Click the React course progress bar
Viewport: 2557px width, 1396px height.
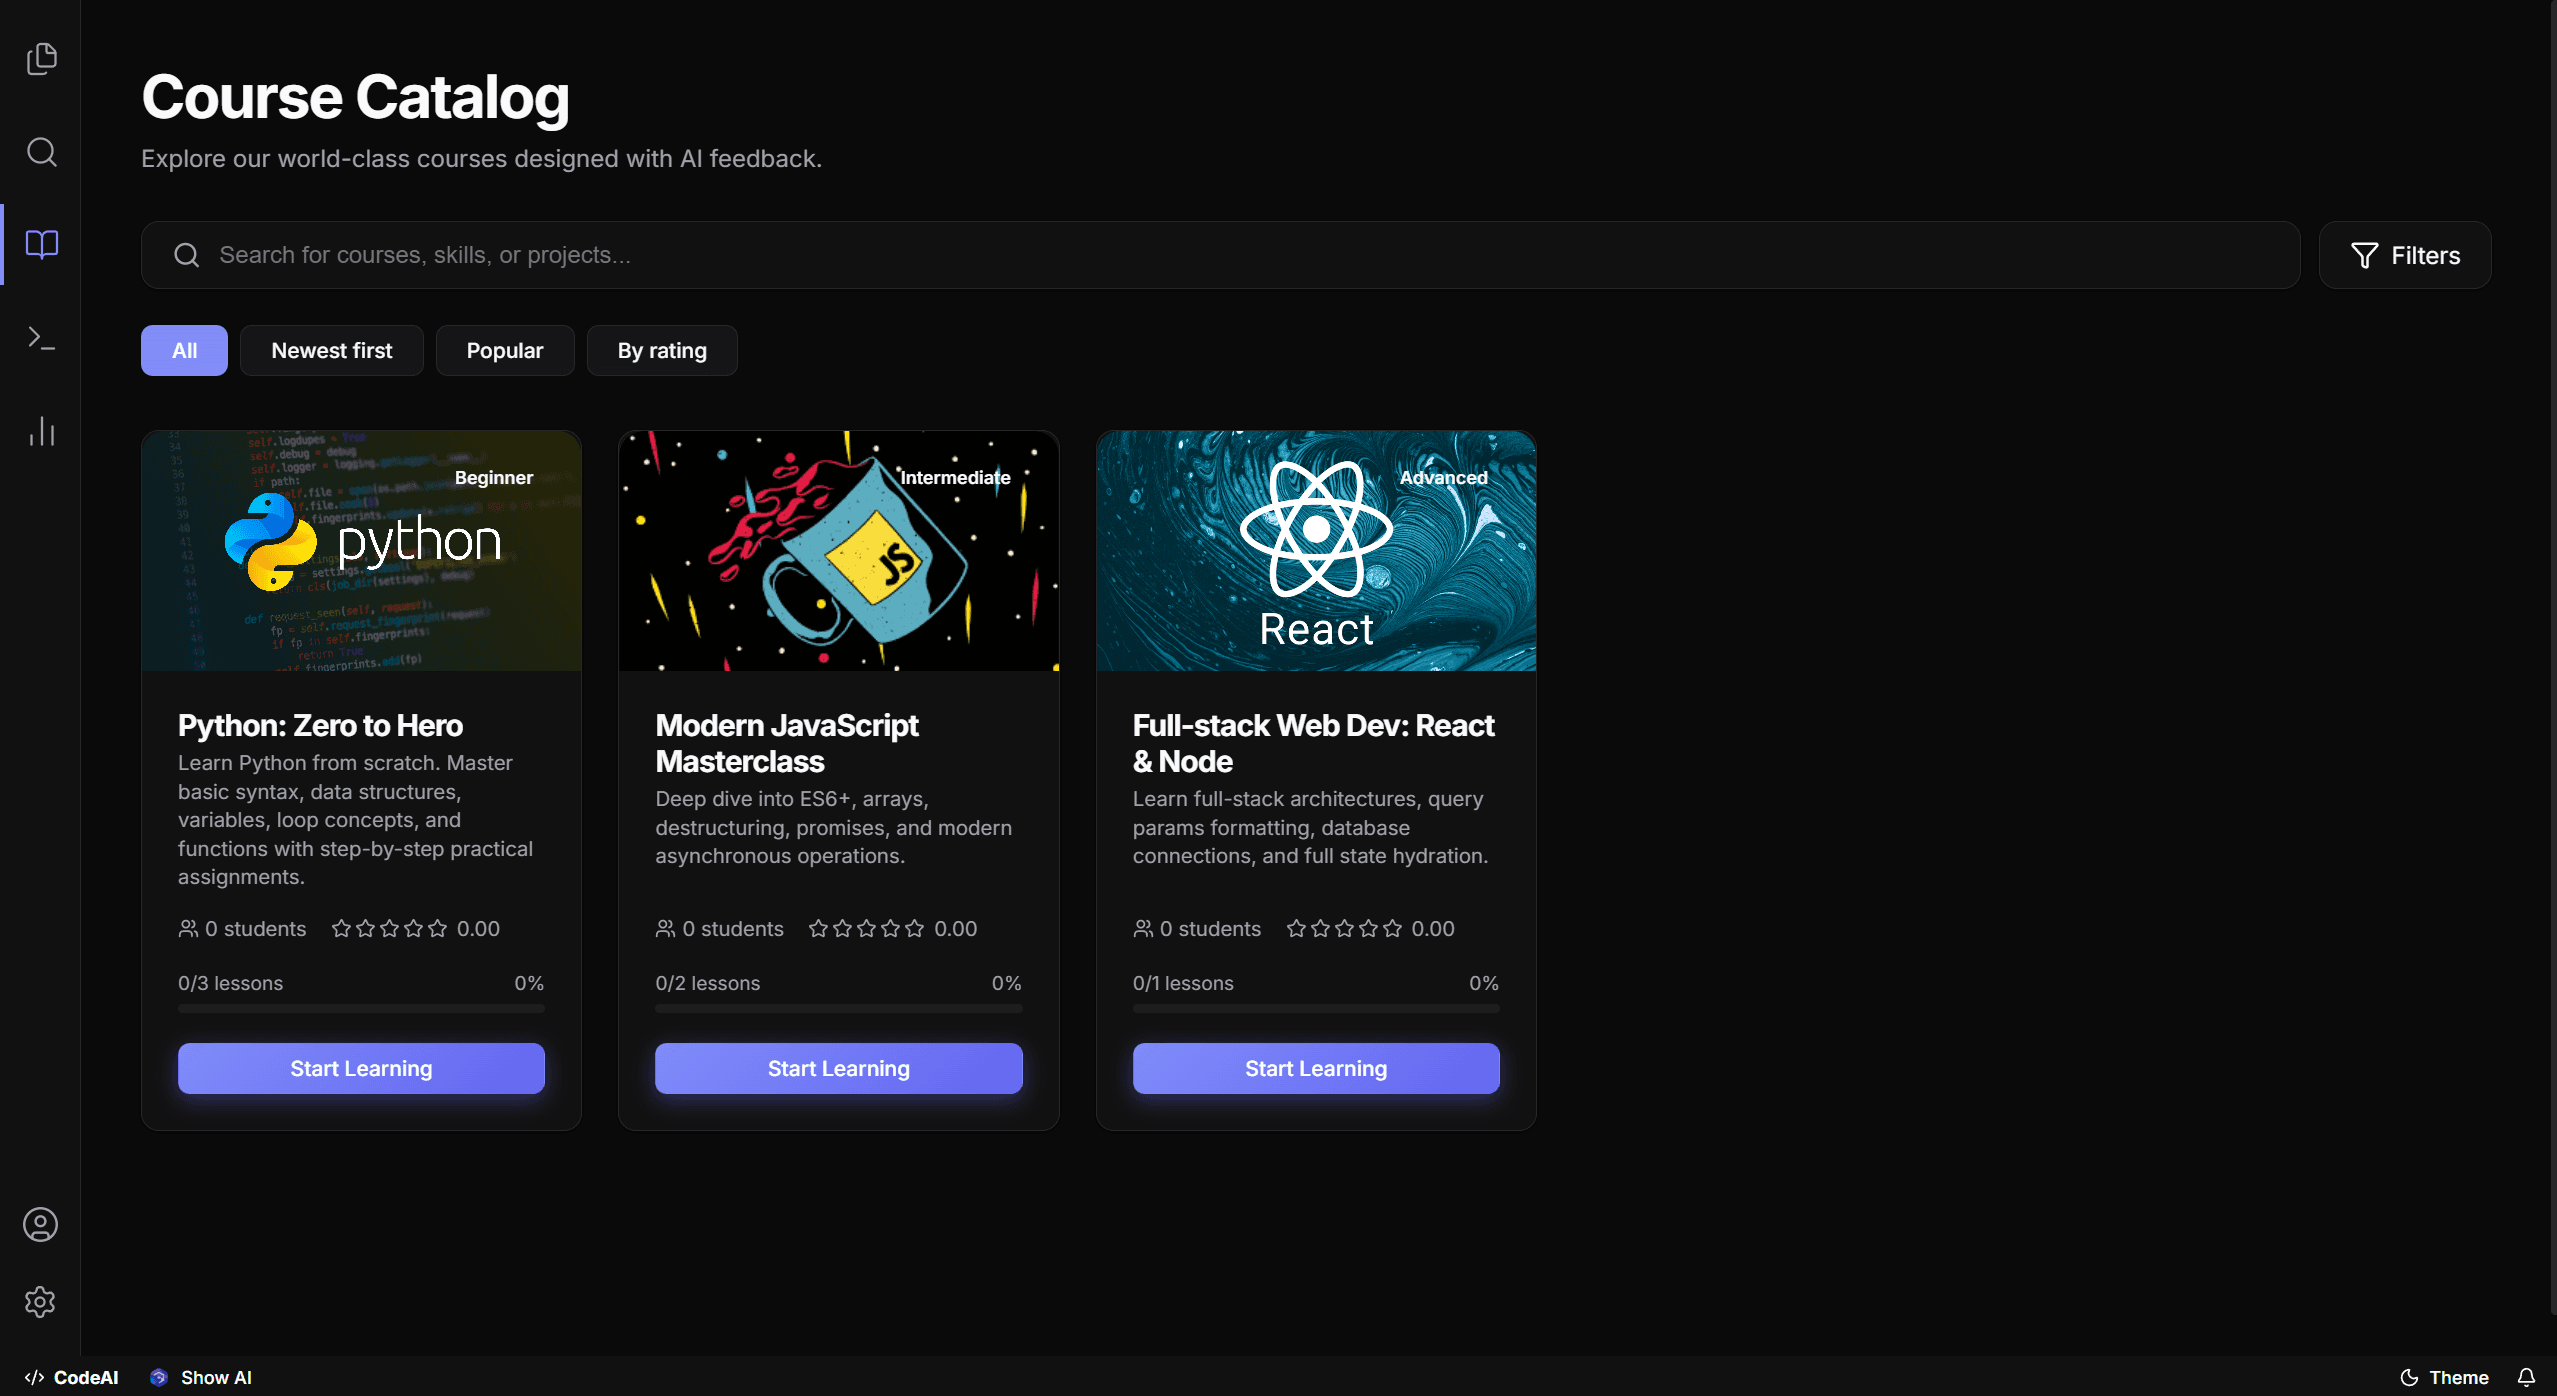[x=1316, y=1009]
